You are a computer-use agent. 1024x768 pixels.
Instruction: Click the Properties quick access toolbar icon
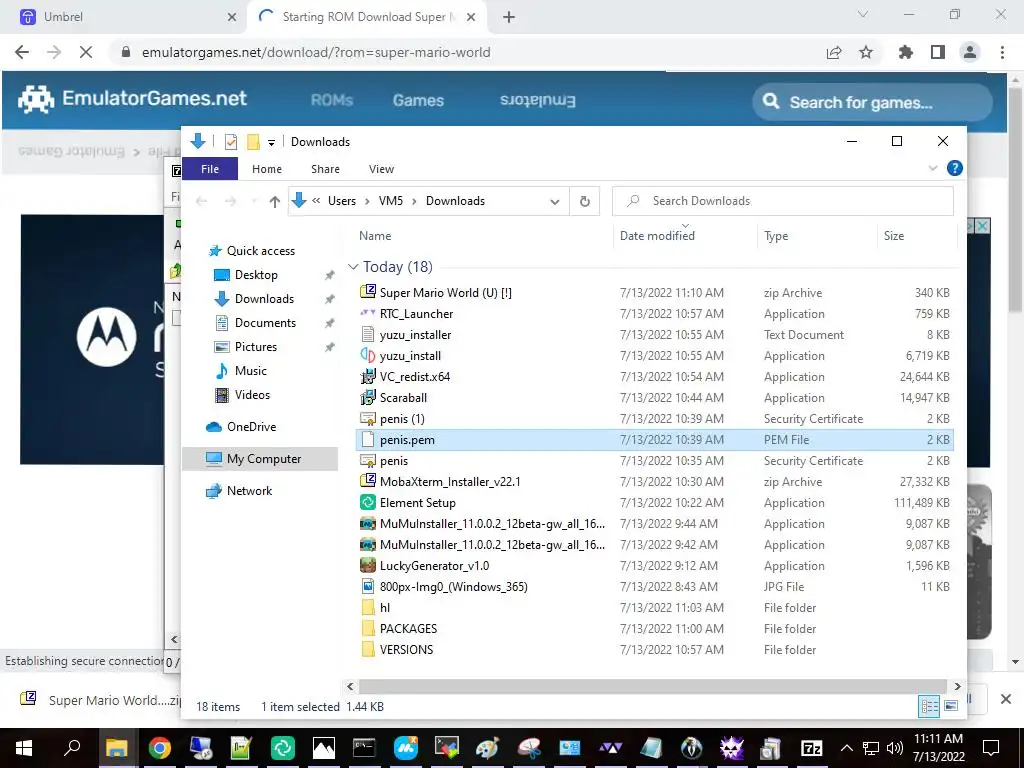[231, 142]
